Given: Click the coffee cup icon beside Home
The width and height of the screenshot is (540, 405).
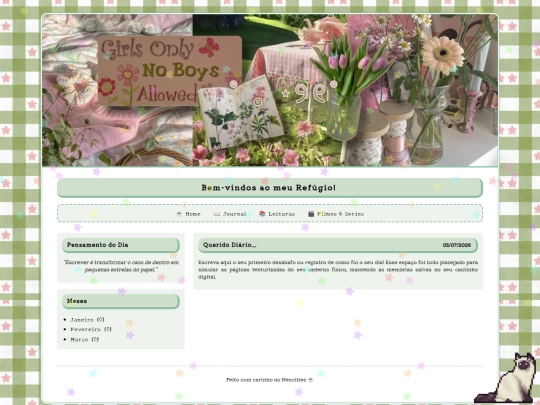Looking at the screenshot, I should pos(179,214).
